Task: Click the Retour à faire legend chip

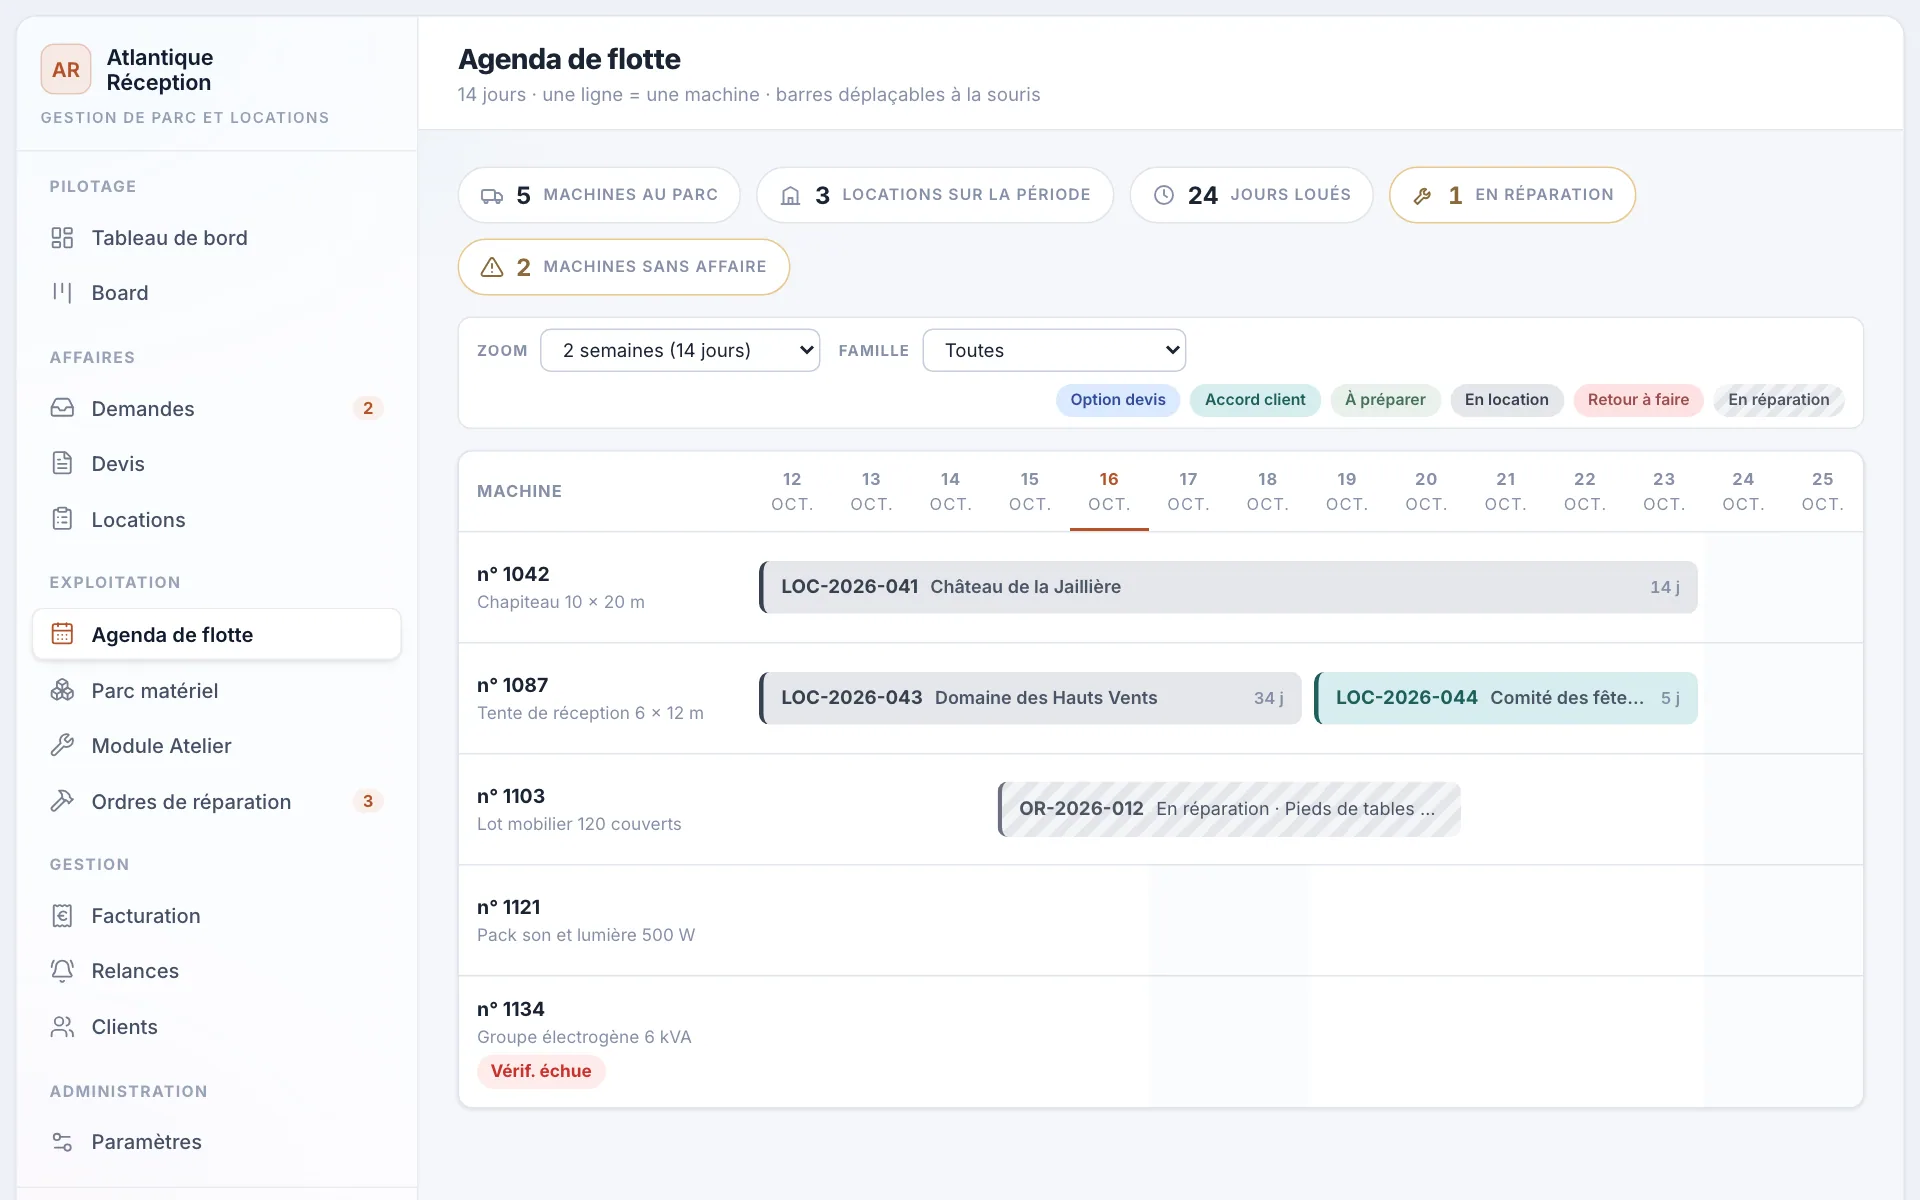Action: pyautogui.click(x=1638, y=400)
